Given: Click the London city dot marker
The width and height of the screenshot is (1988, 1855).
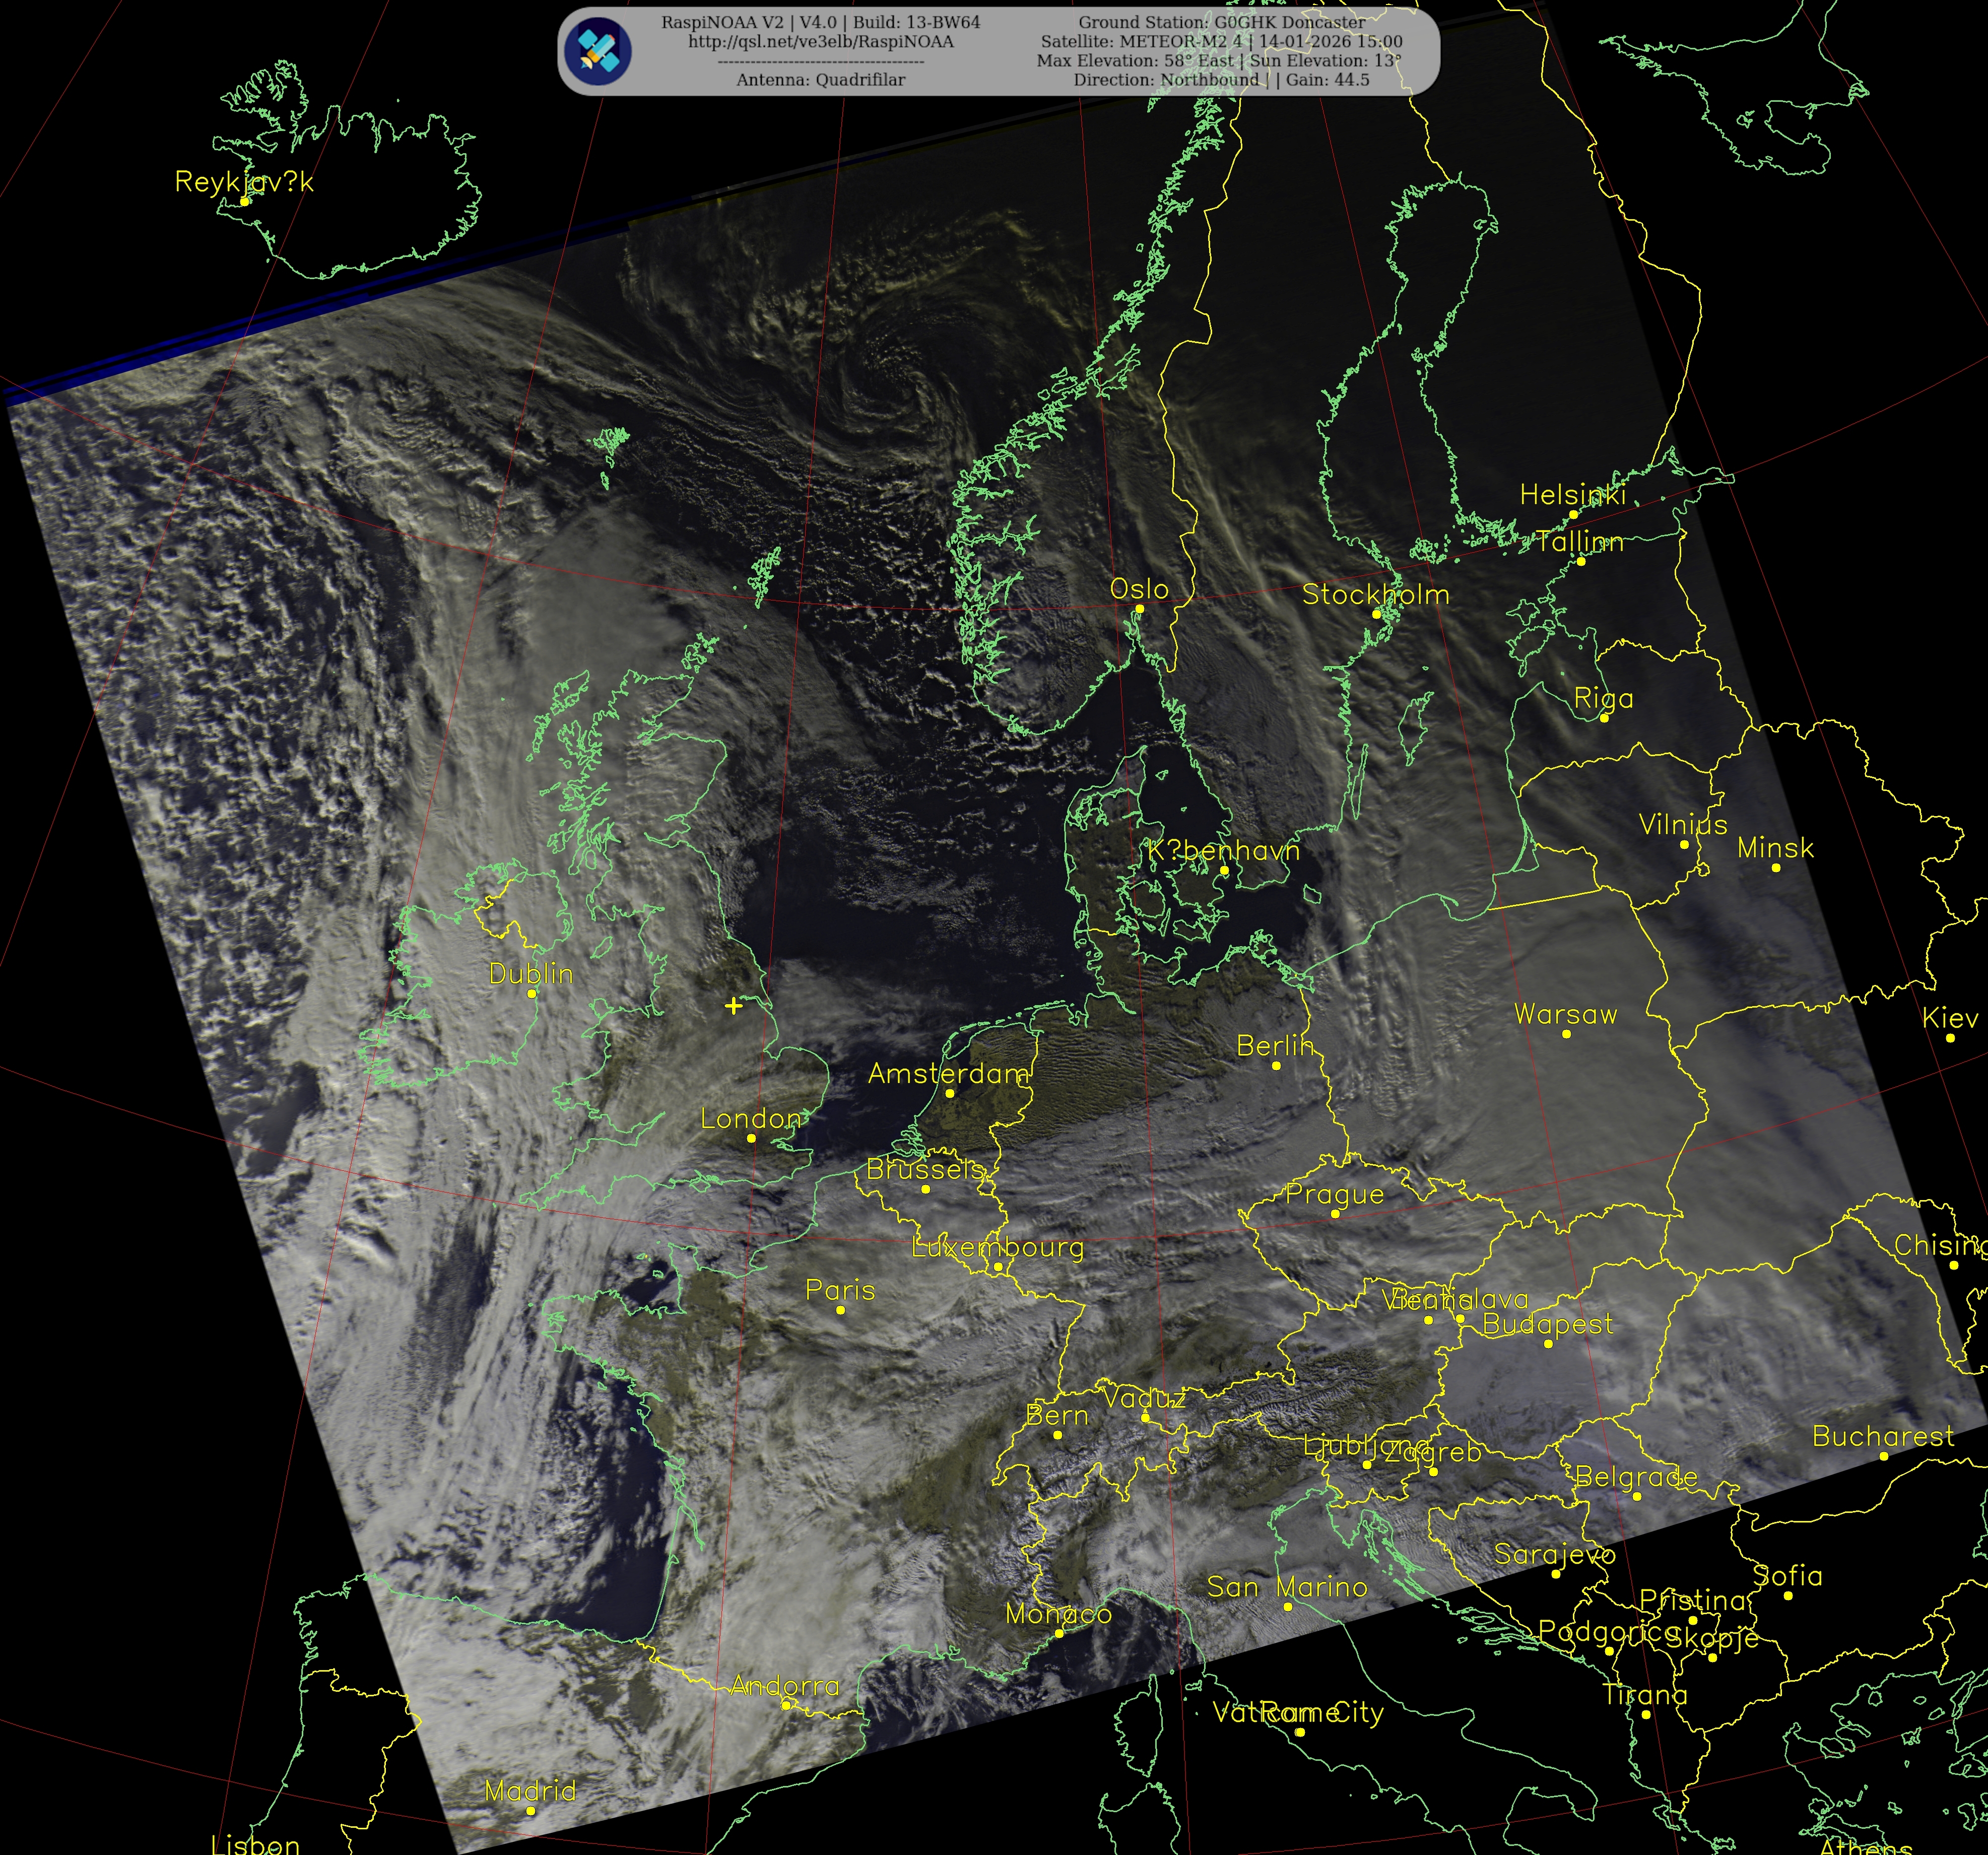Looking at the screenshot, I should pos(751,1138).
